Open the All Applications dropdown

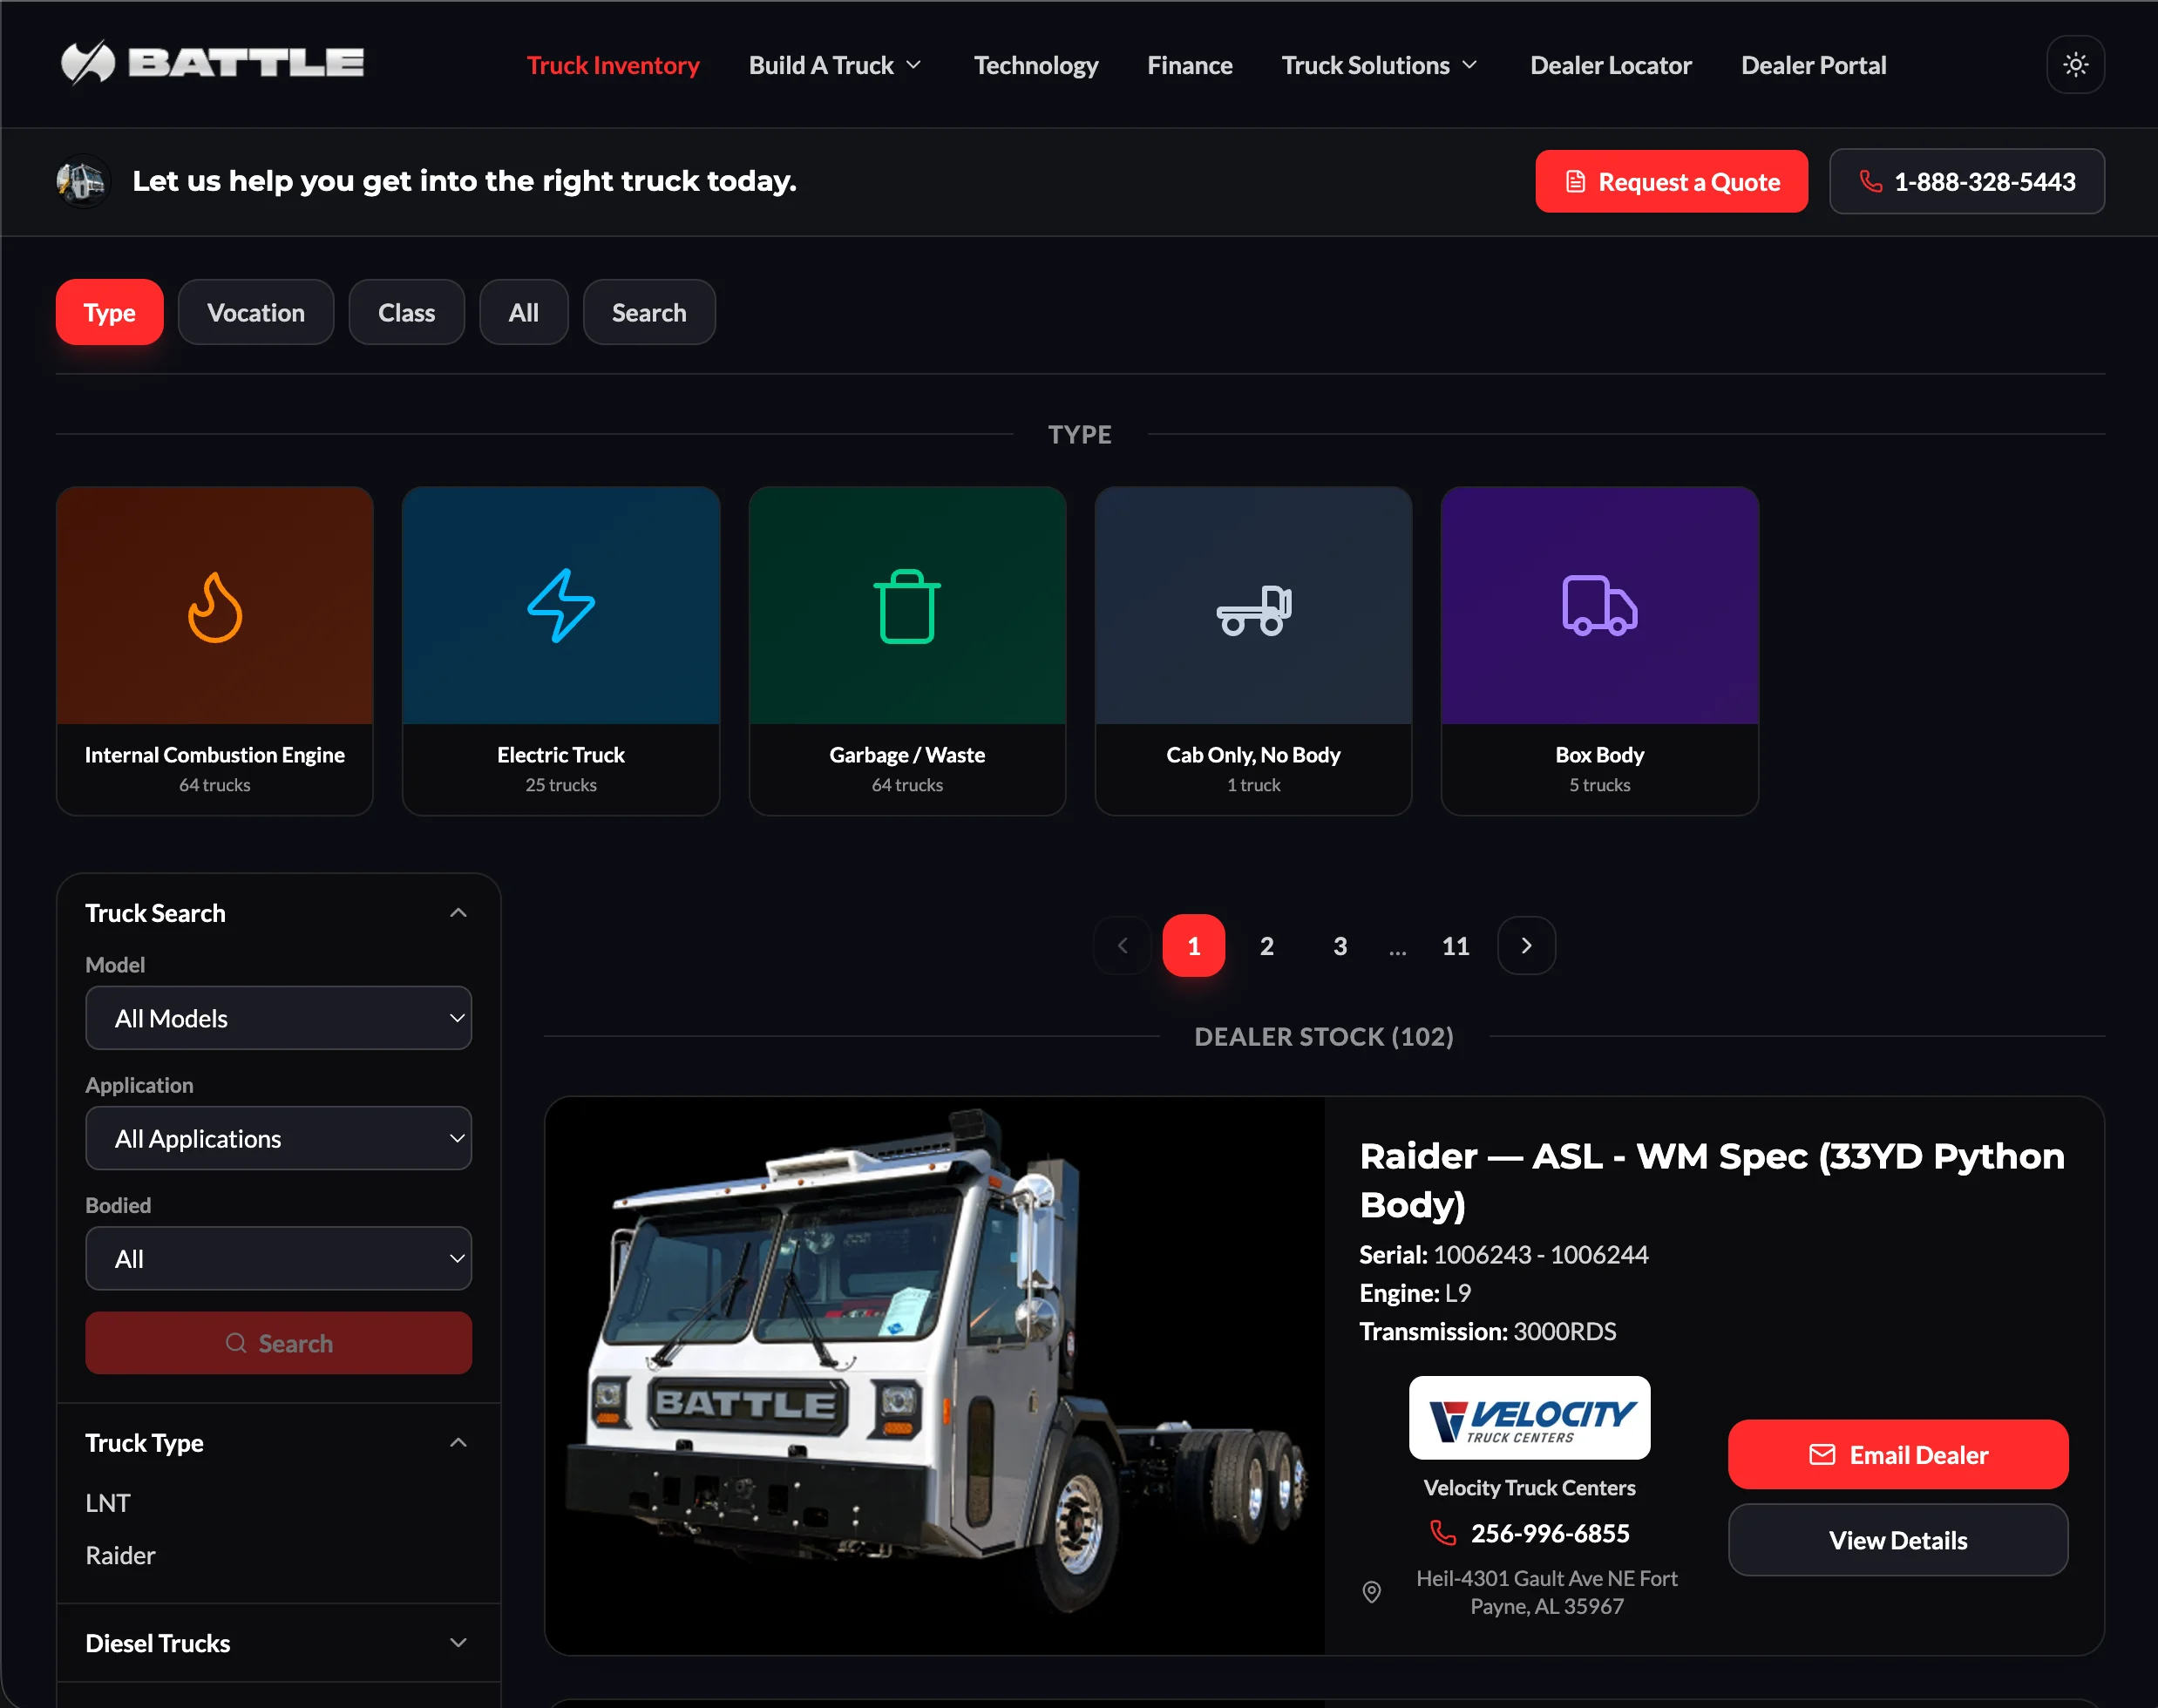click(278, 1138)
